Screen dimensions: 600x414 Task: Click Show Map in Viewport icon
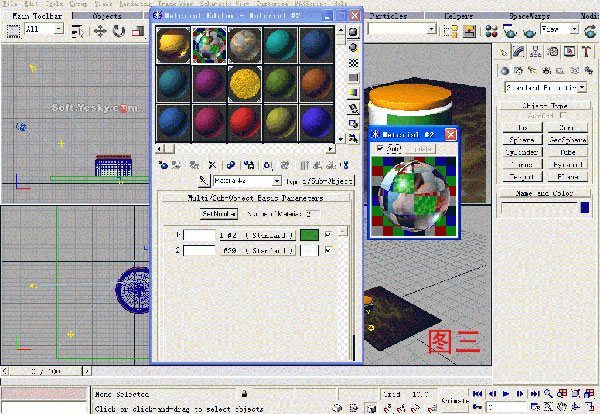point(285,165)
